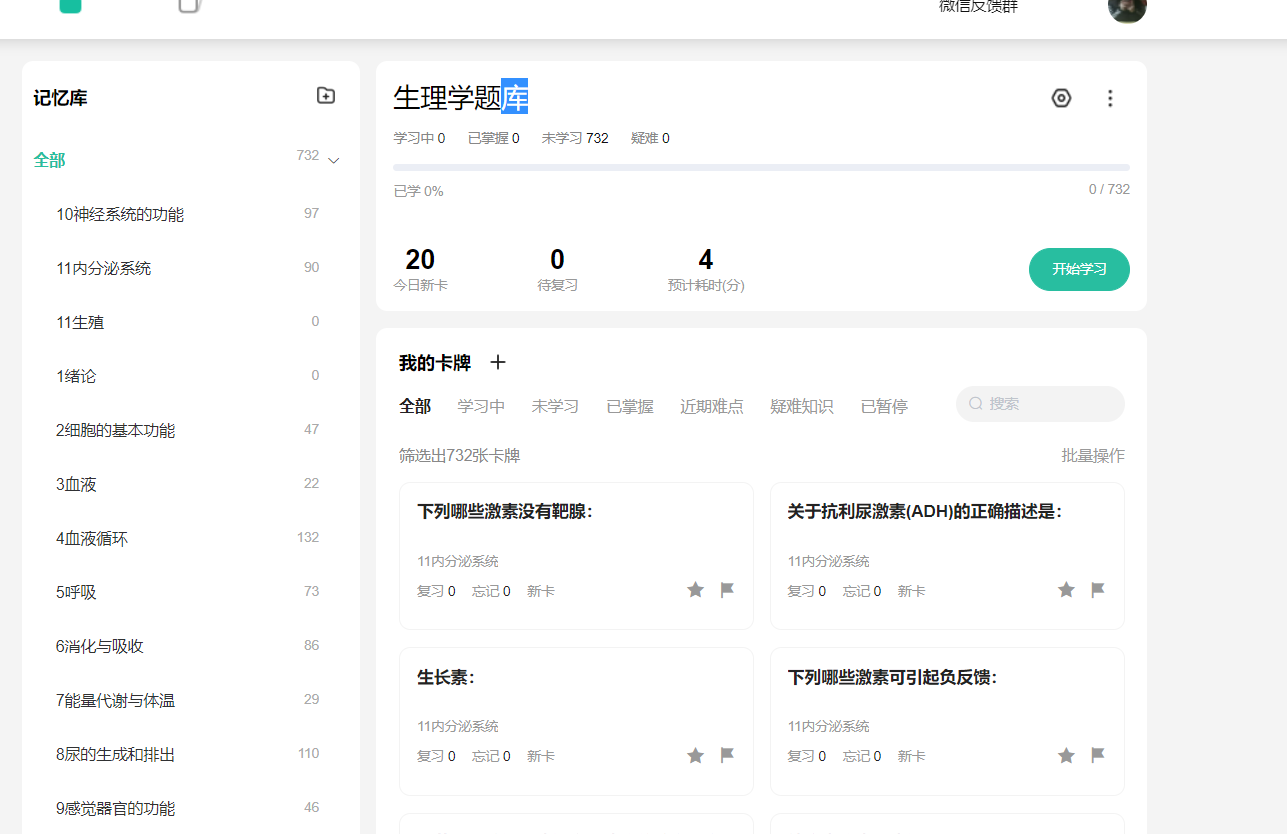Select 全部 in the memory library
This screenshot has height=834, width=1287.
[x=50, y=160]
